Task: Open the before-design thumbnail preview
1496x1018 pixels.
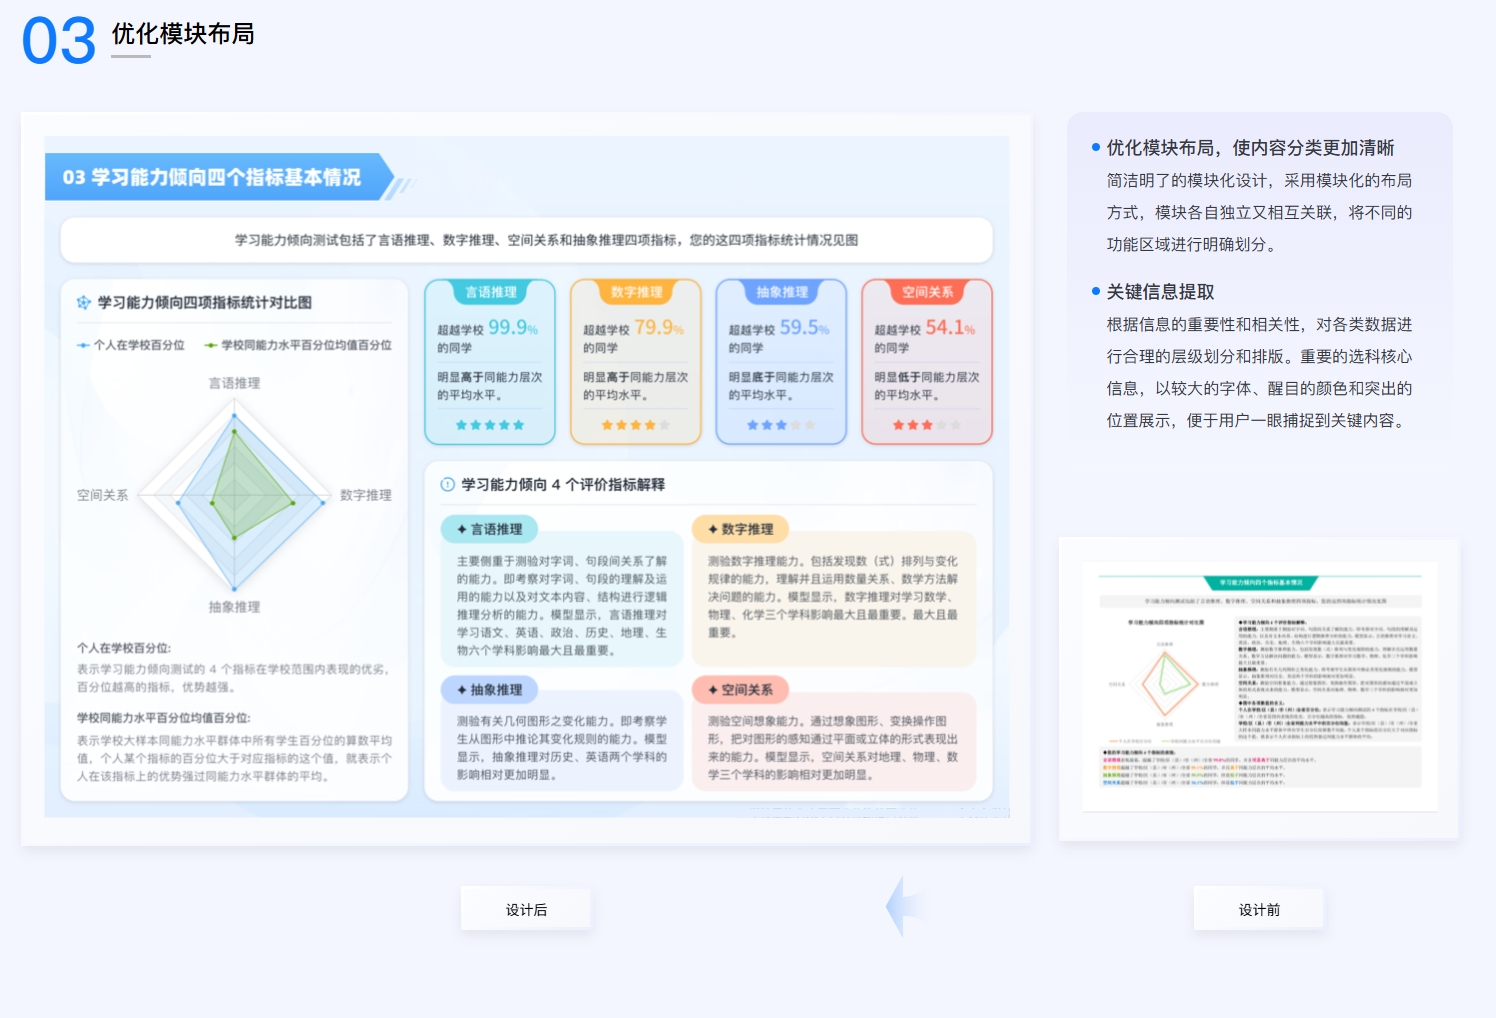Action: [x=1258, y=689]
